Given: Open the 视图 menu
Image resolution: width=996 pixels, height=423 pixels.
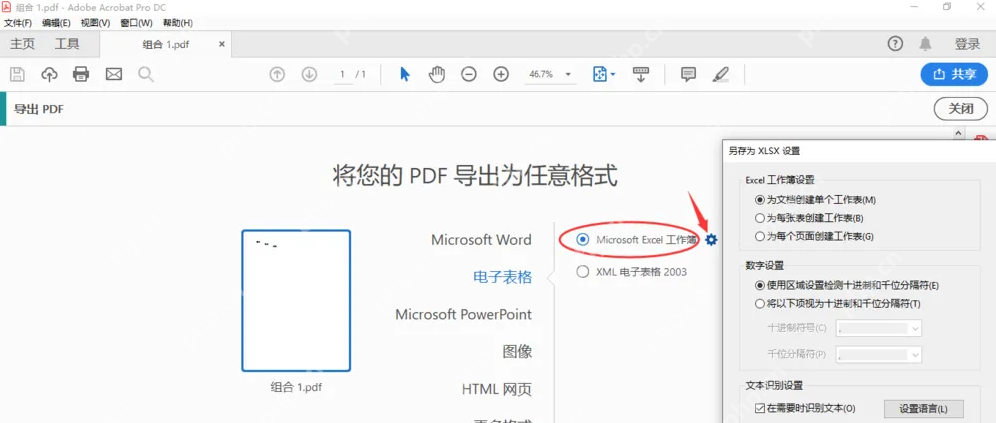Looking at the screenshot, I should pyautogui.click(x=95, y=23).
